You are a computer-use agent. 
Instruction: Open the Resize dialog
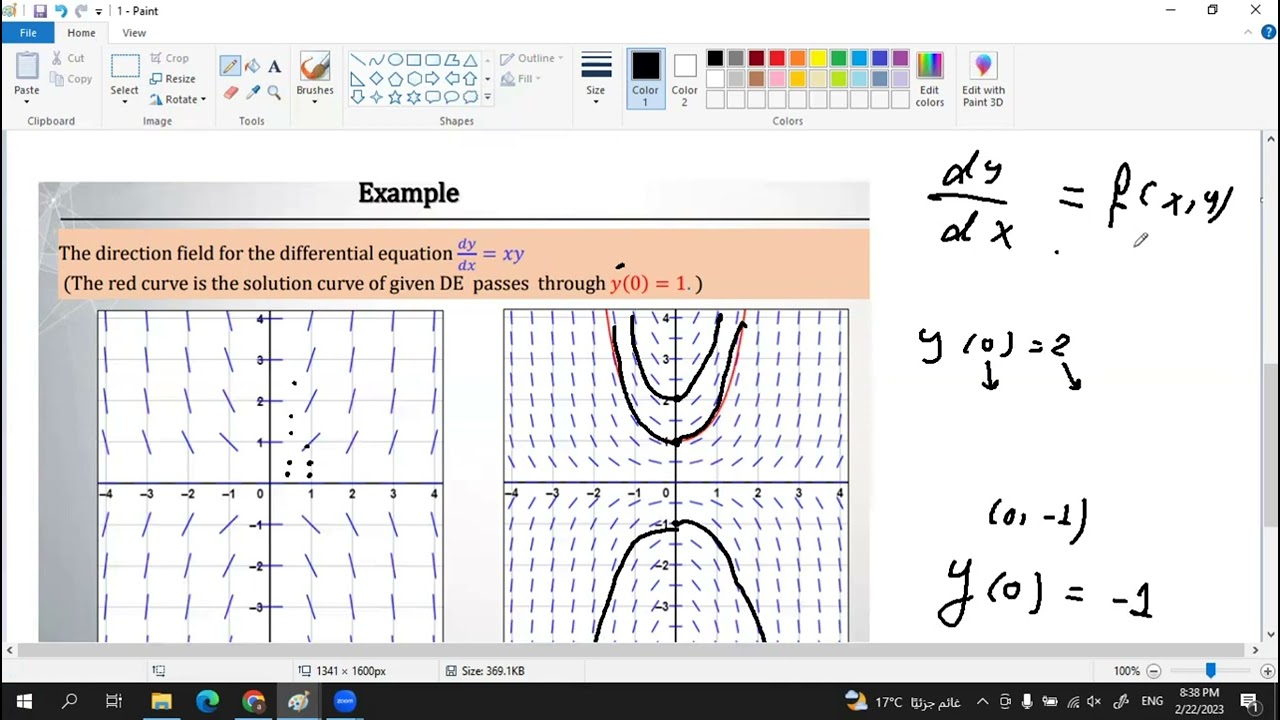click(x=172, y=79)
